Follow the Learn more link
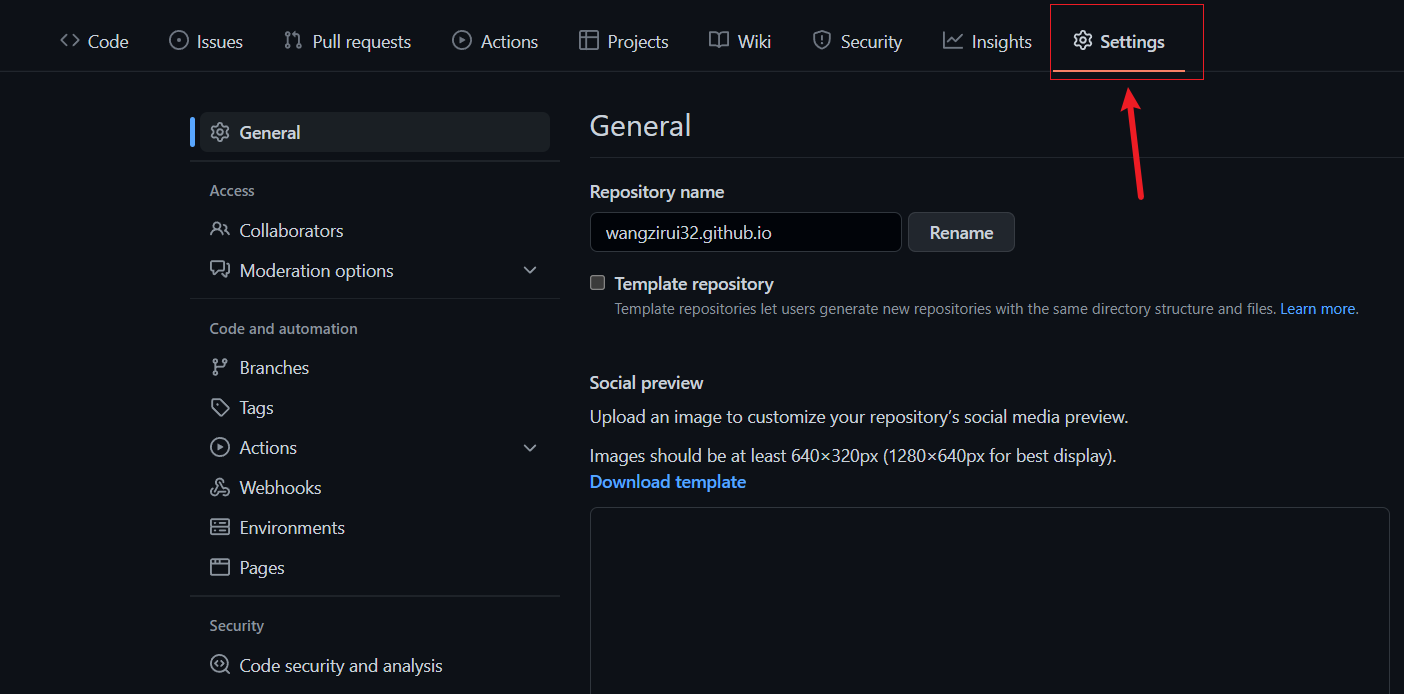Screen dimensions: 1404x694 click(1317, 309)
